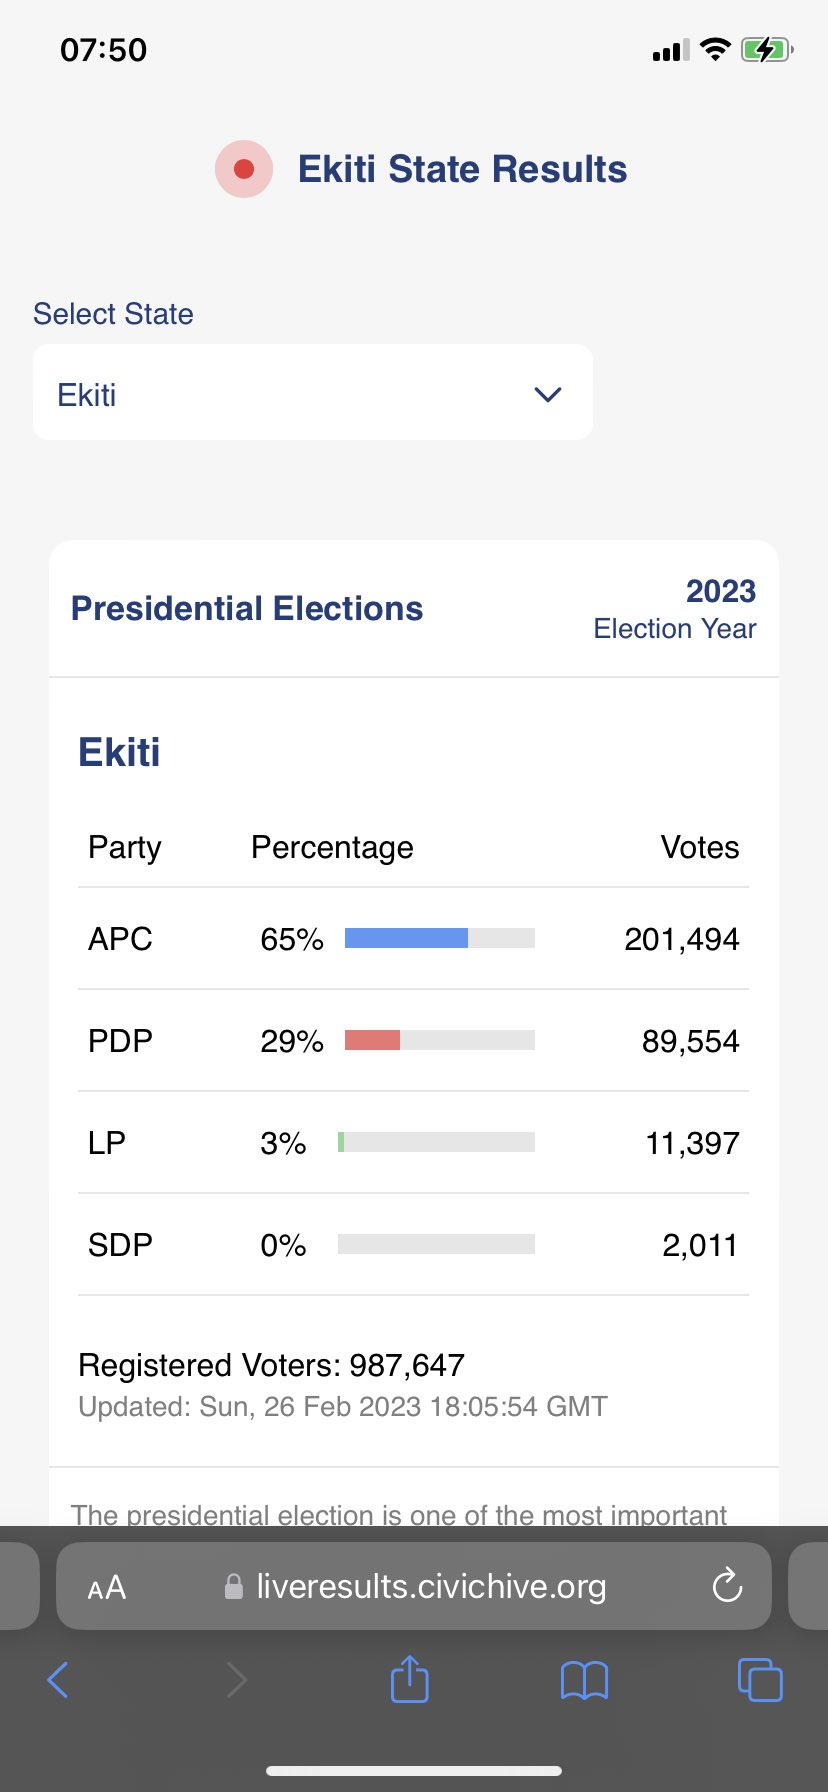The width and height of the screenshot is (828, 1792).
Task: Select the APC results row
Action: click(x=413, y=939)
